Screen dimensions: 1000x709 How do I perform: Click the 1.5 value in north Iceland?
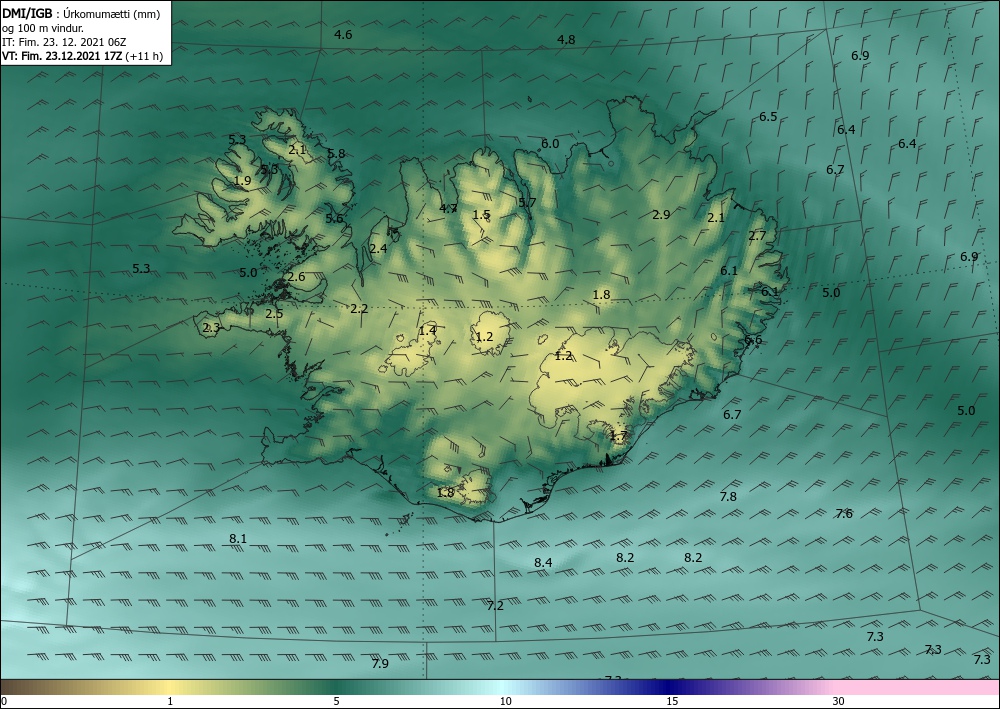(482, 215)
